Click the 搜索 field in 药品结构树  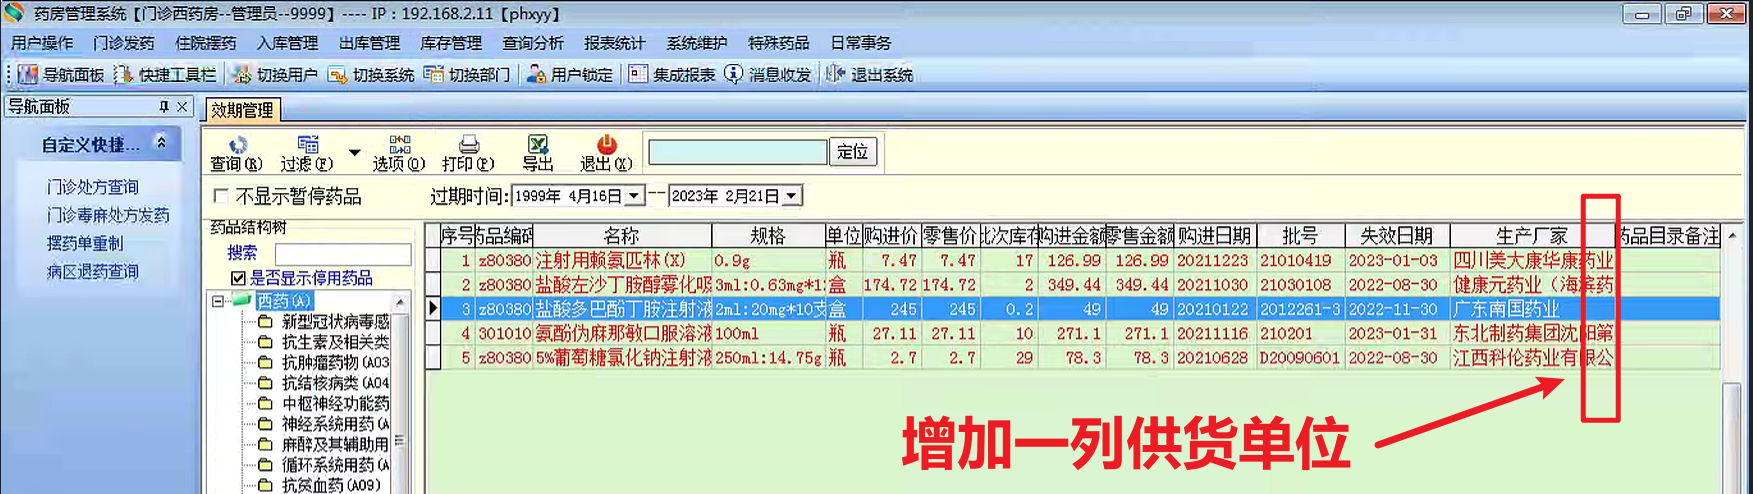(343, 254)
